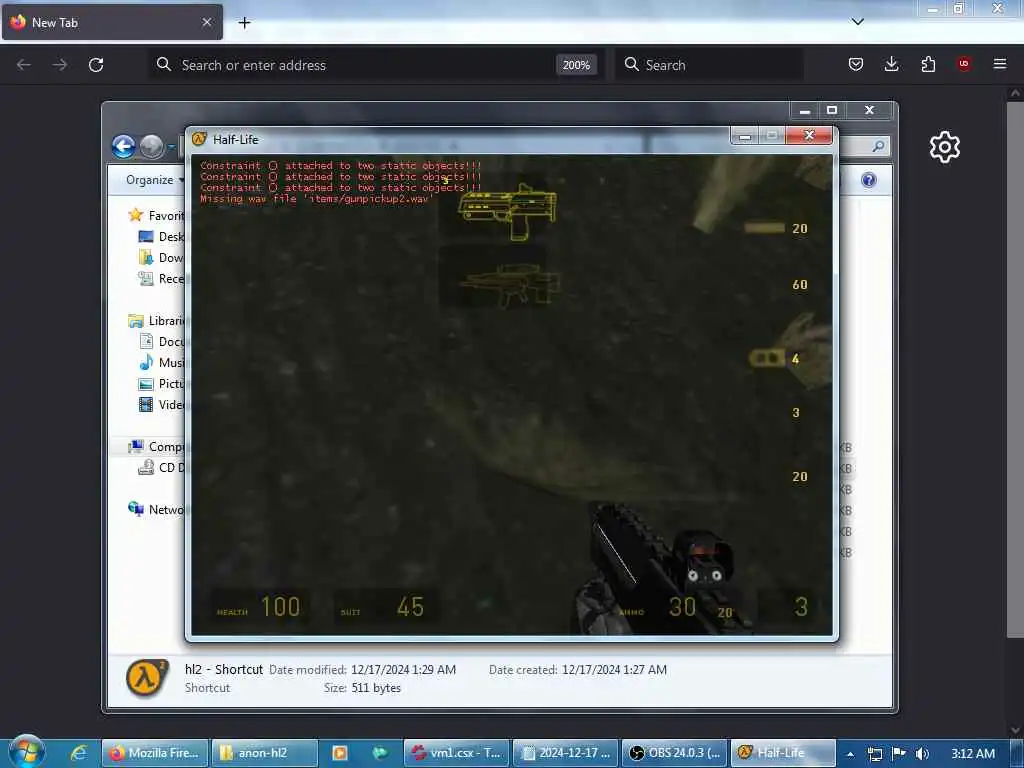Click the 200% zoom level badge

(x=576, y=65)
